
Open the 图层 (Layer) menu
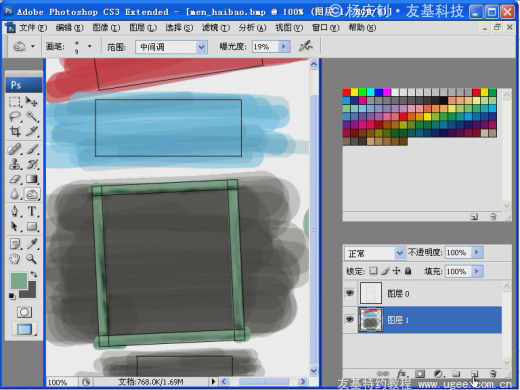pyautogui.click(x=143, y=28)
